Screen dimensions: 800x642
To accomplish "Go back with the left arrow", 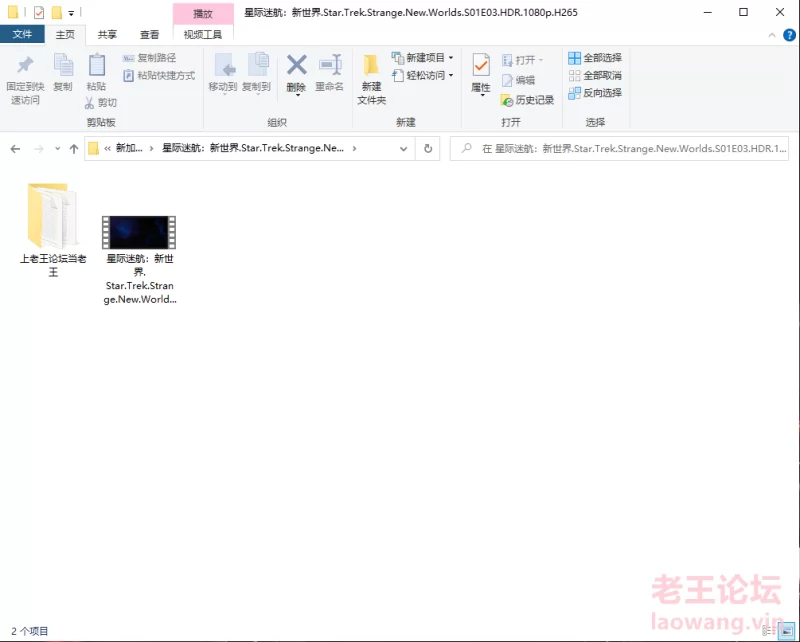I will (x=15, y=149).
